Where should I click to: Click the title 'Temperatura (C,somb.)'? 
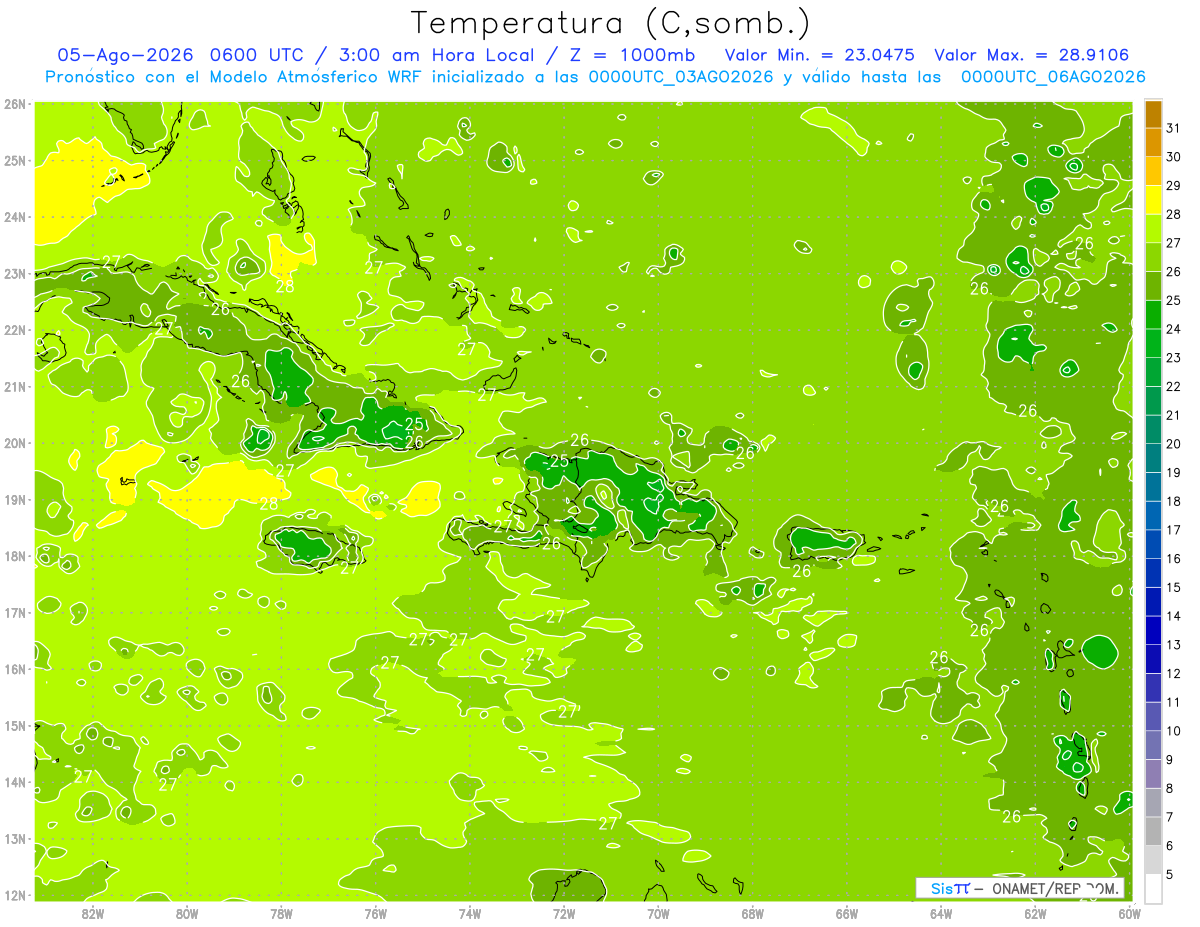[x=611, y=23]
